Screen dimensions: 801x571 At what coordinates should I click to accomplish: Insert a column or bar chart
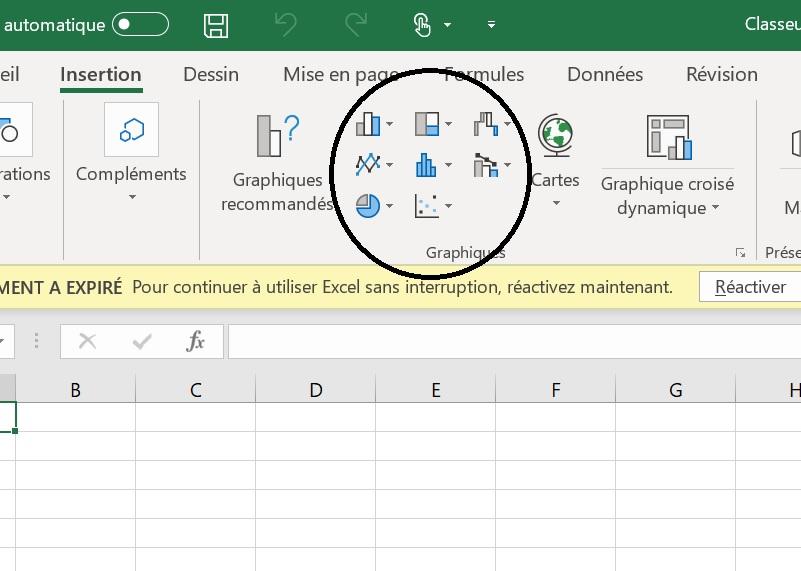tap(368, 124)
